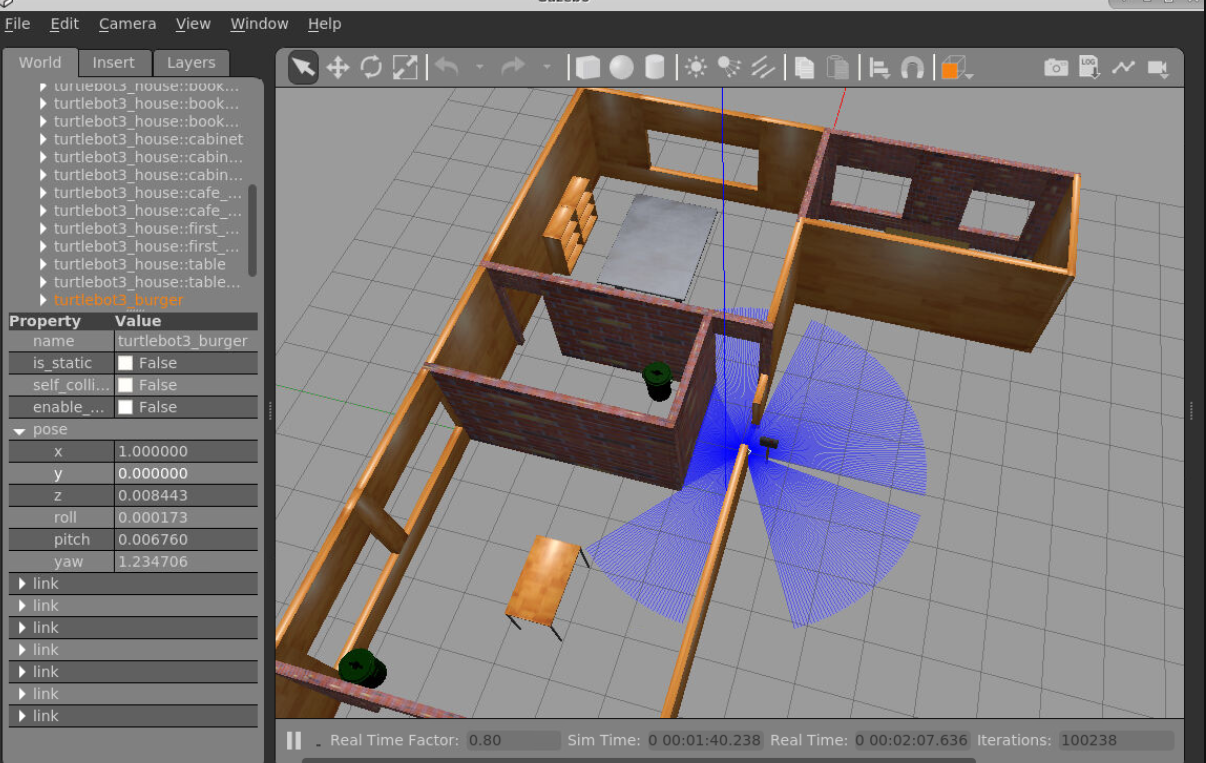Open the Edit menu
The width and height of the screenshot is (1206, 763).
64,23
